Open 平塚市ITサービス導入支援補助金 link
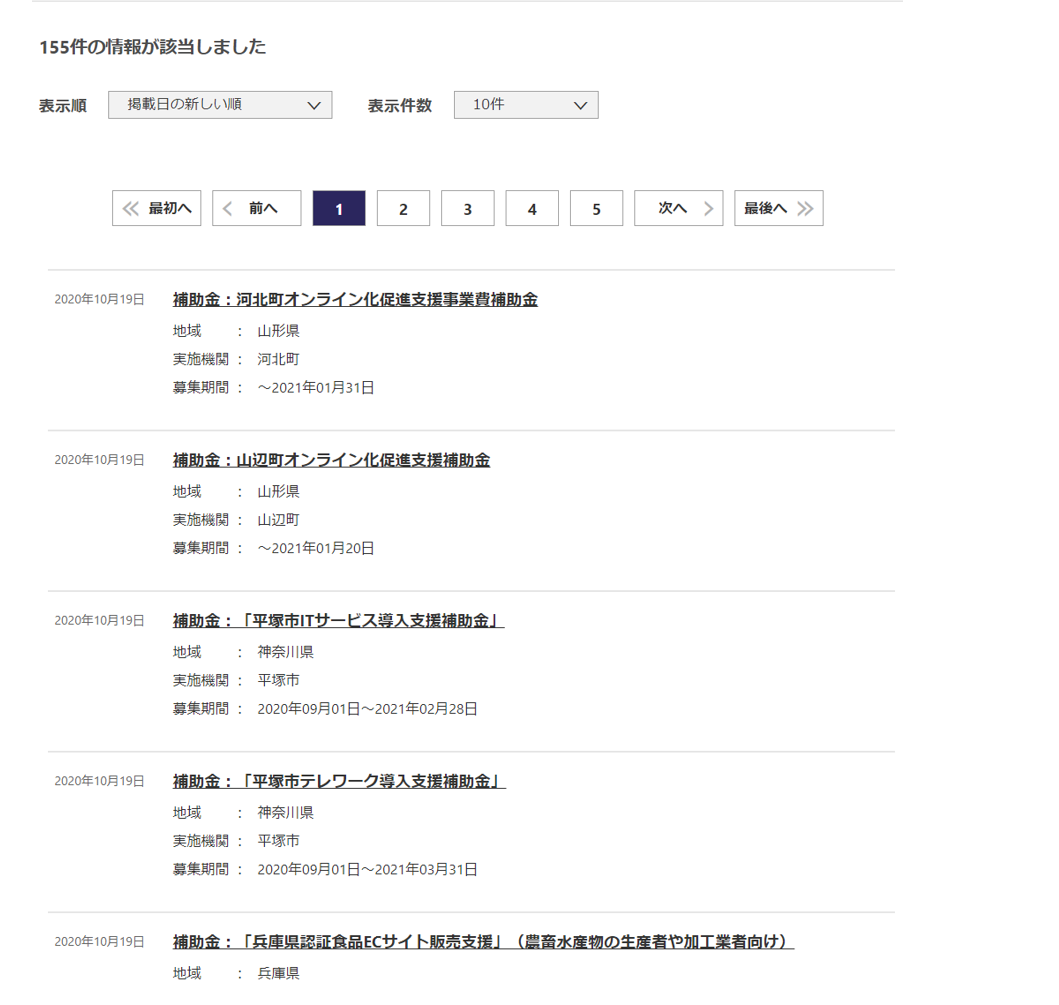Screen dimensions: 1059x1005 point(338,621)
